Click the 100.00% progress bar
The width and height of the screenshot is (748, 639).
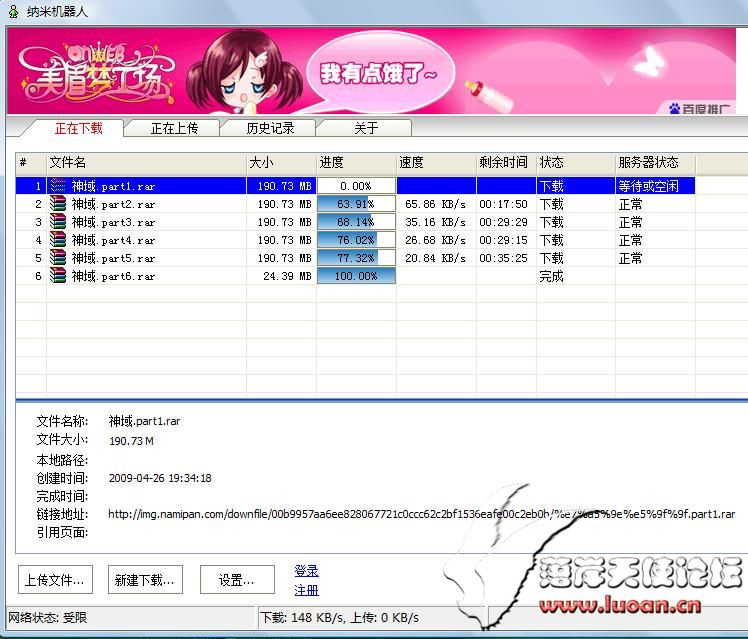(x=356, y=276)
